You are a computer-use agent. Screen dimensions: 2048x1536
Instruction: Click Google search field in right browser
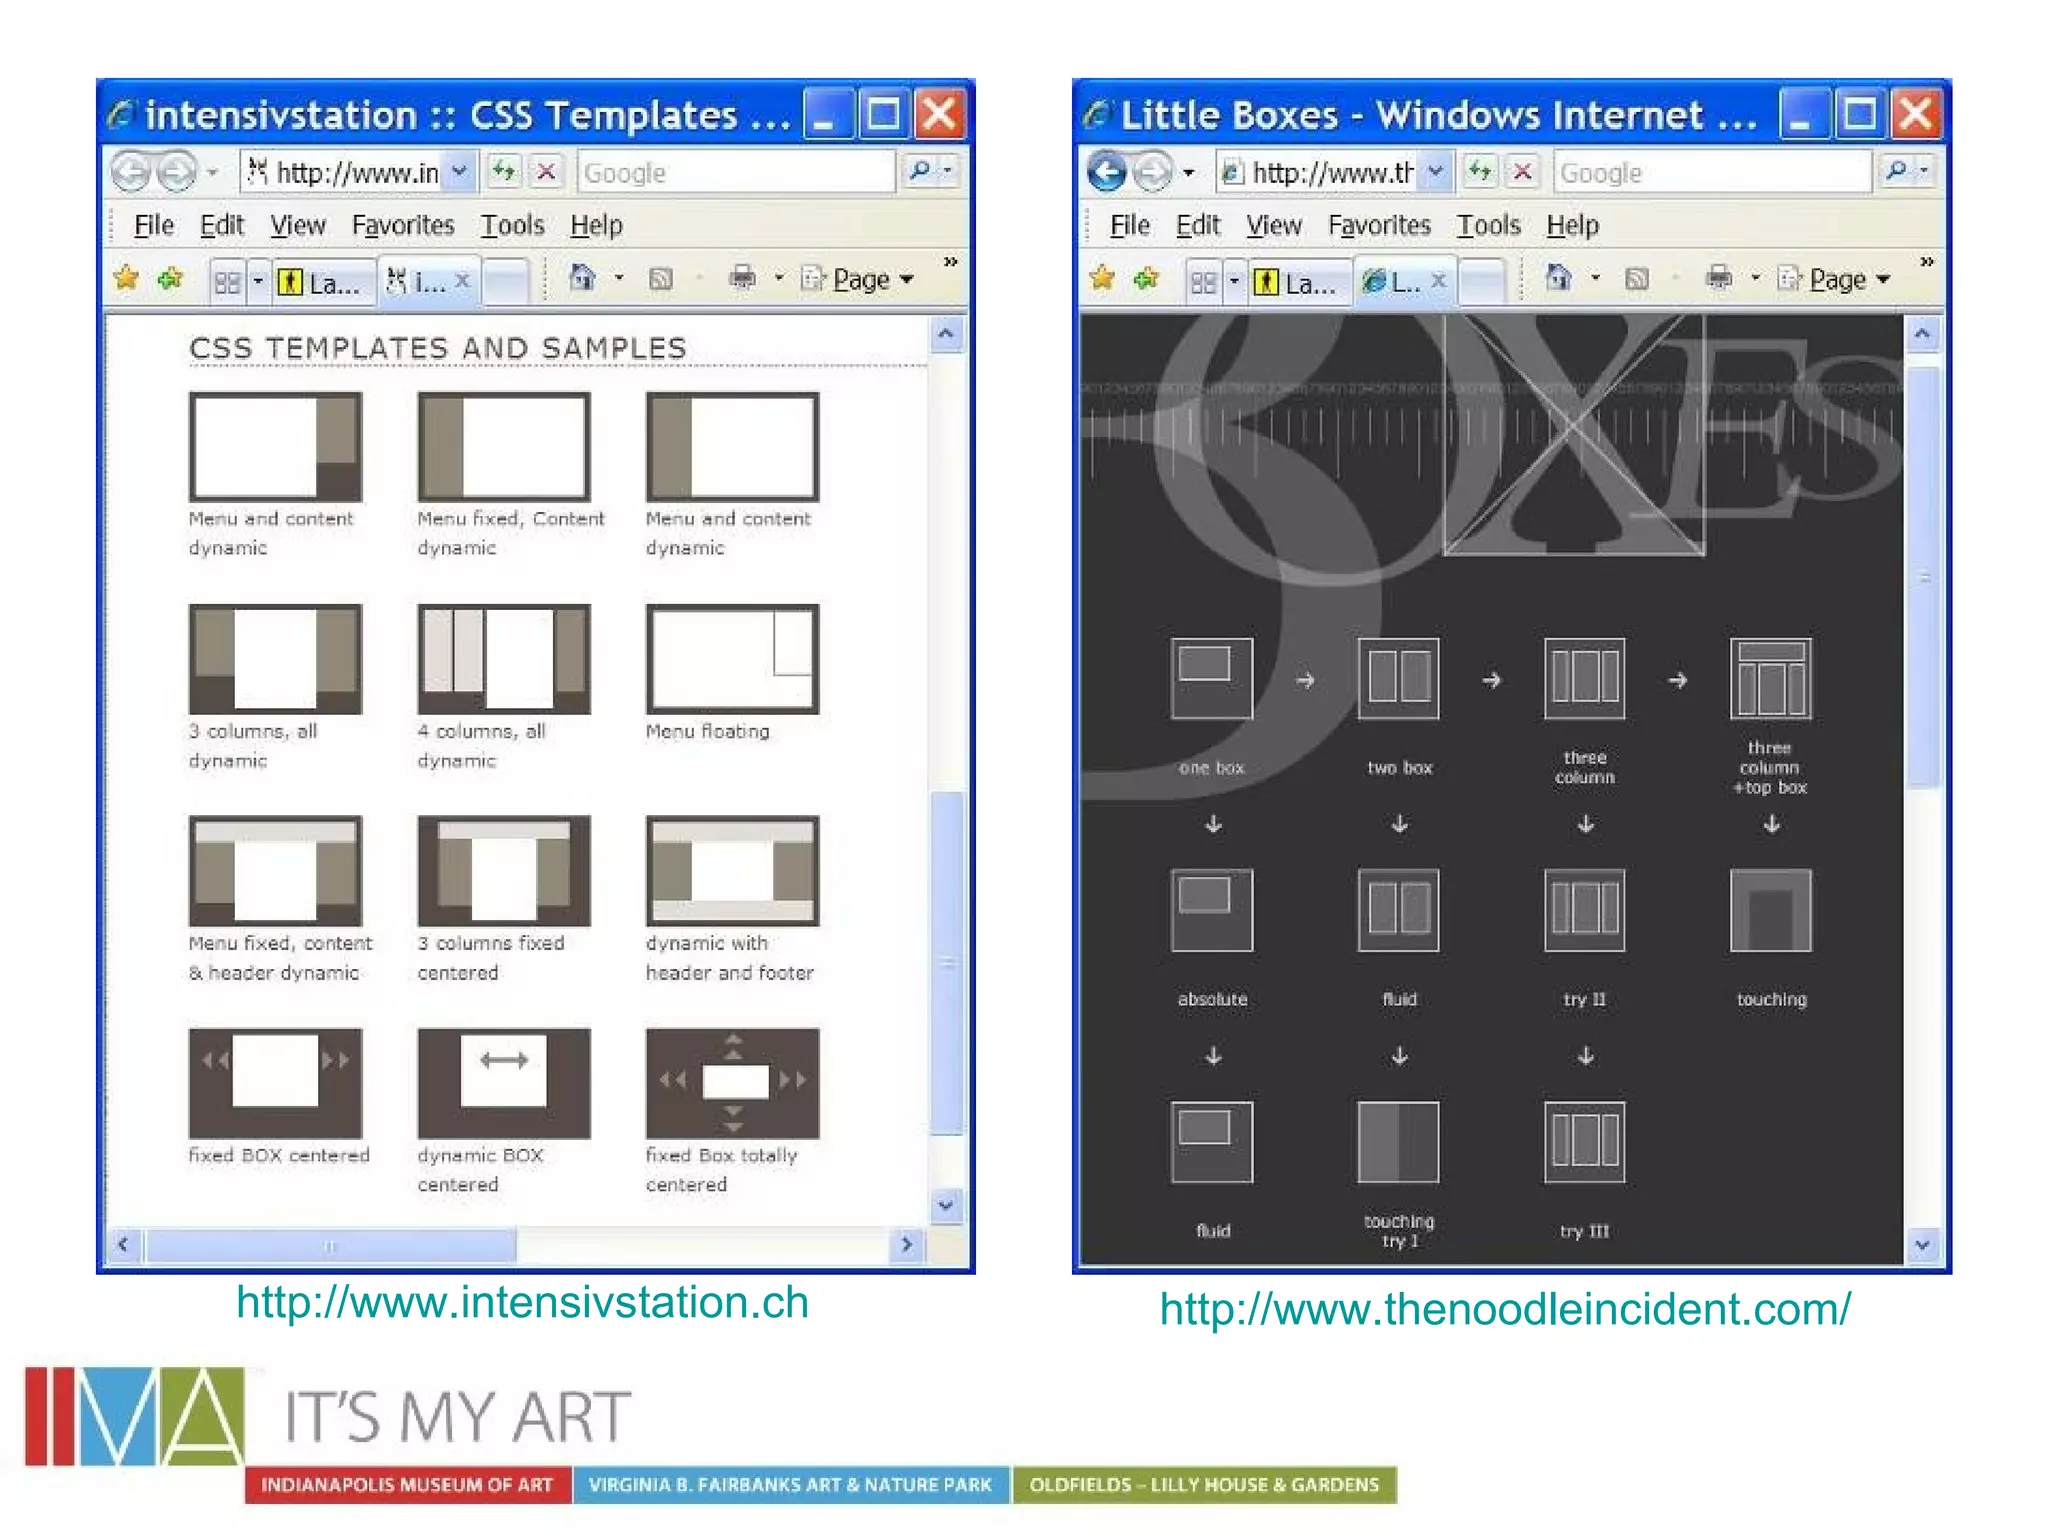pyautogui.click(x=1710, y=173)
